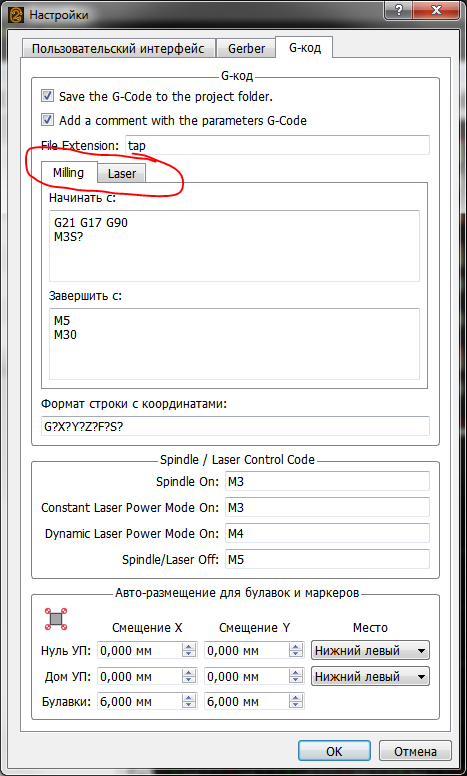The image size is (467, 776).
Task: Select the Laser tab
Action: (122, 174)
